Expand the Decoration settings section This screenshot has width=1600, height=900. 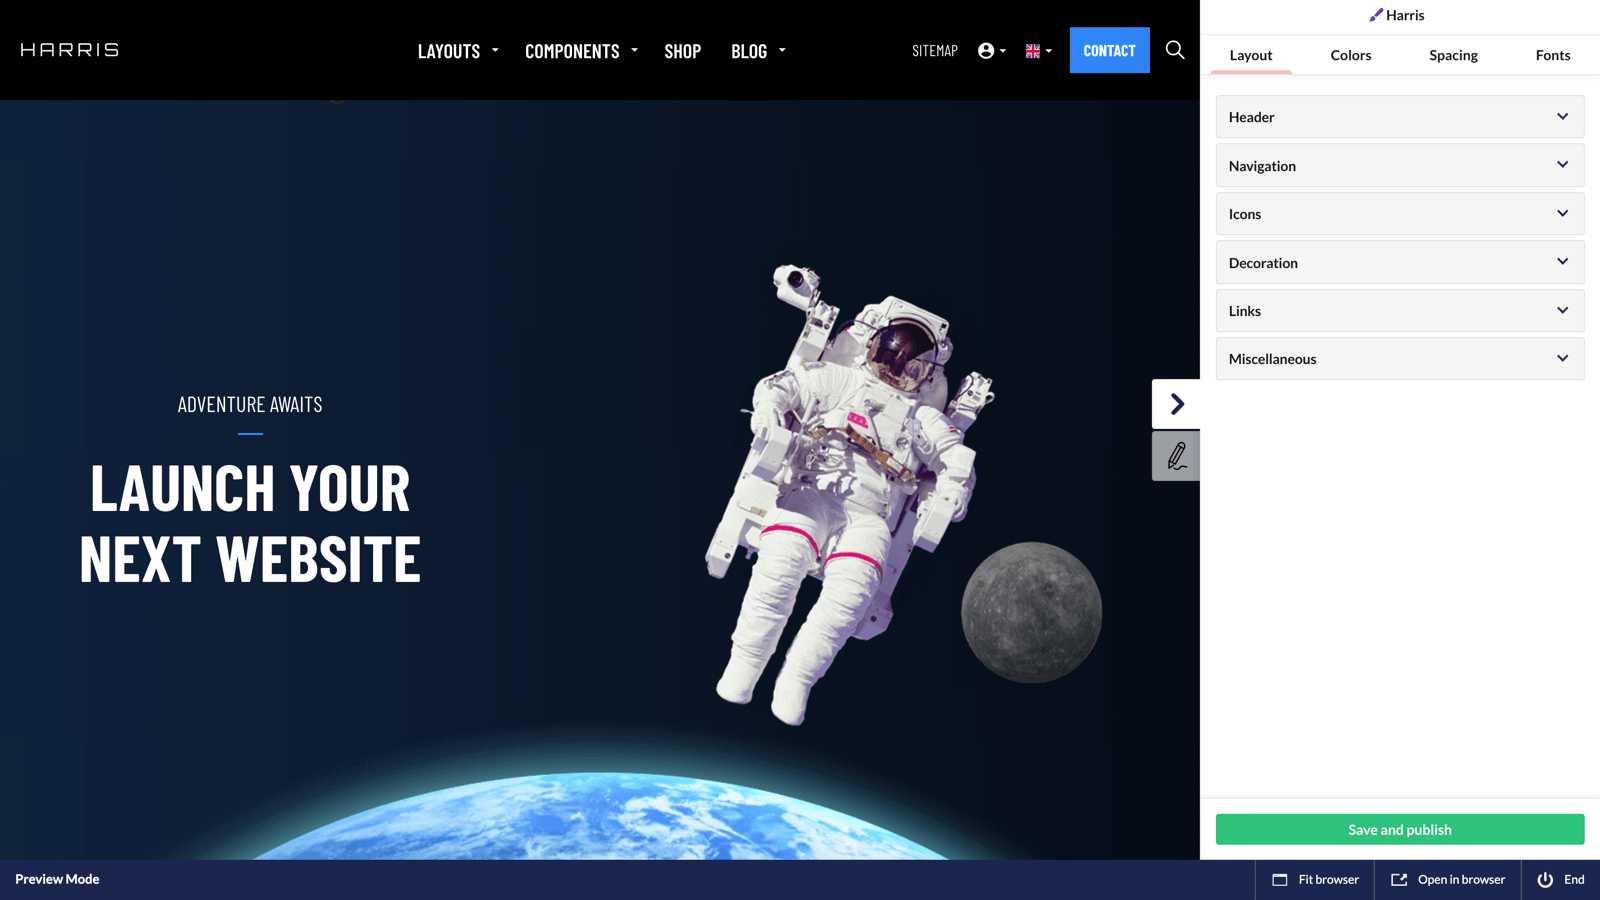(x=1399, y=263)
